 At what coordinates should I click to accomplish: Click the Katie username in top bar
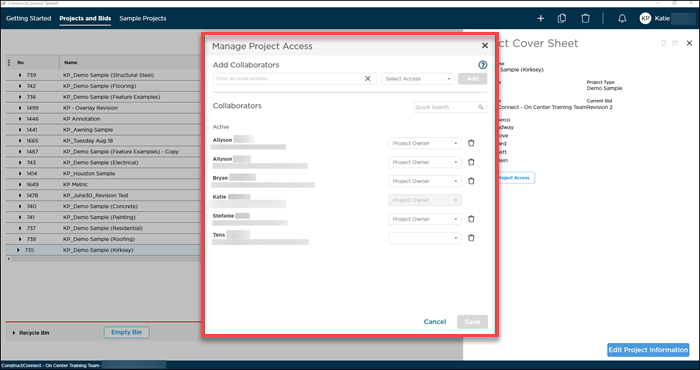point(662,18)
